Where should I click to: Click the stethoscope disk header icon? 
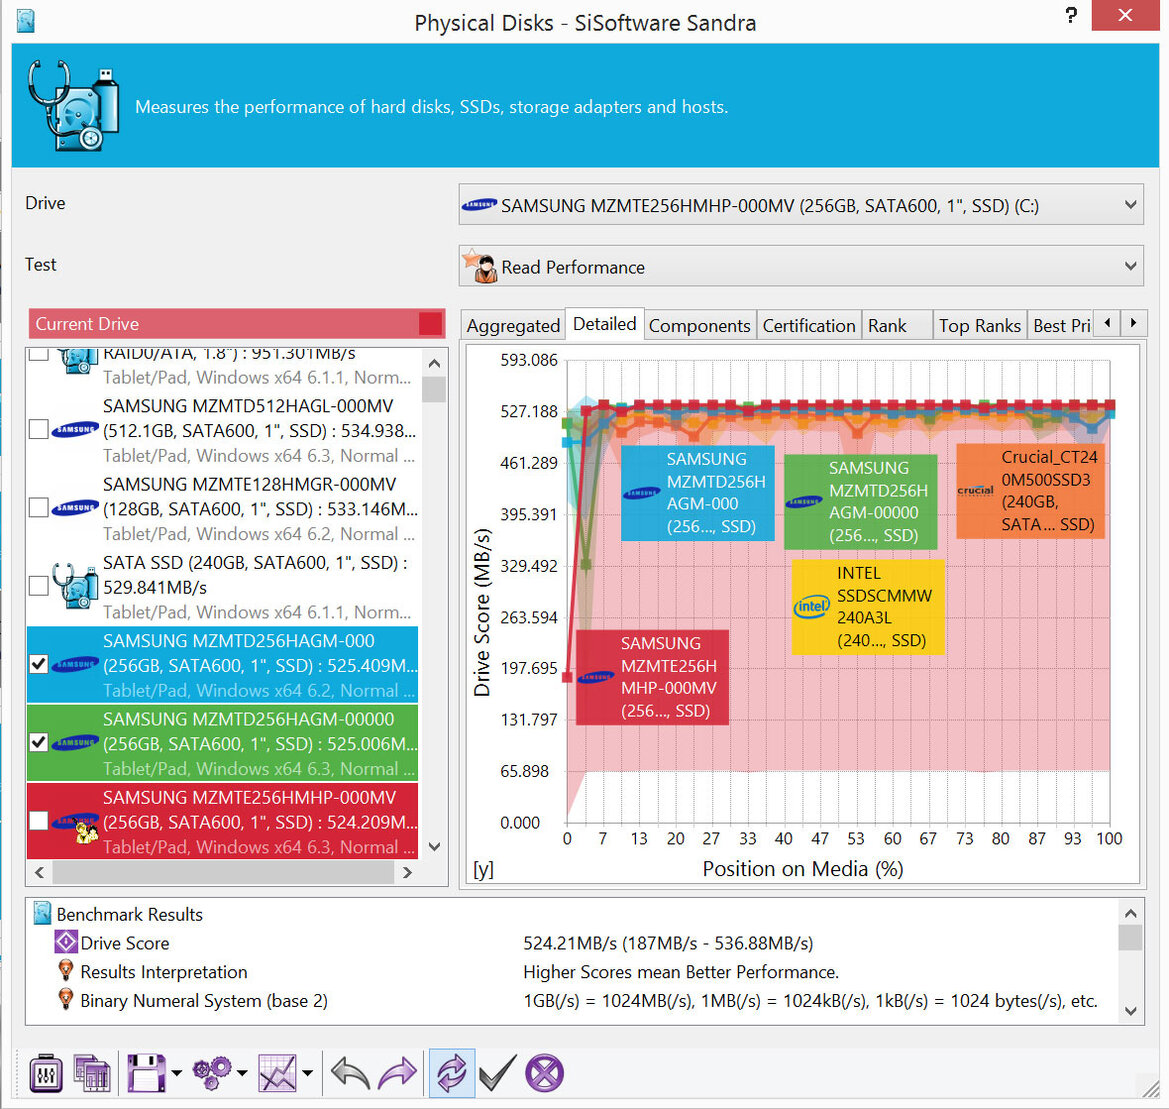[73, 106]
